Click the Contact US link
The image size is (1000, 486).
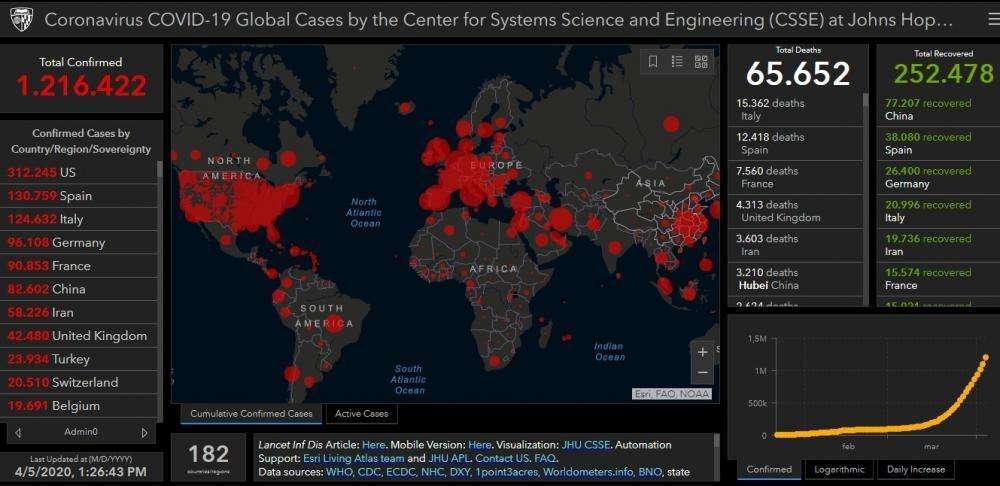click(502, 459)
